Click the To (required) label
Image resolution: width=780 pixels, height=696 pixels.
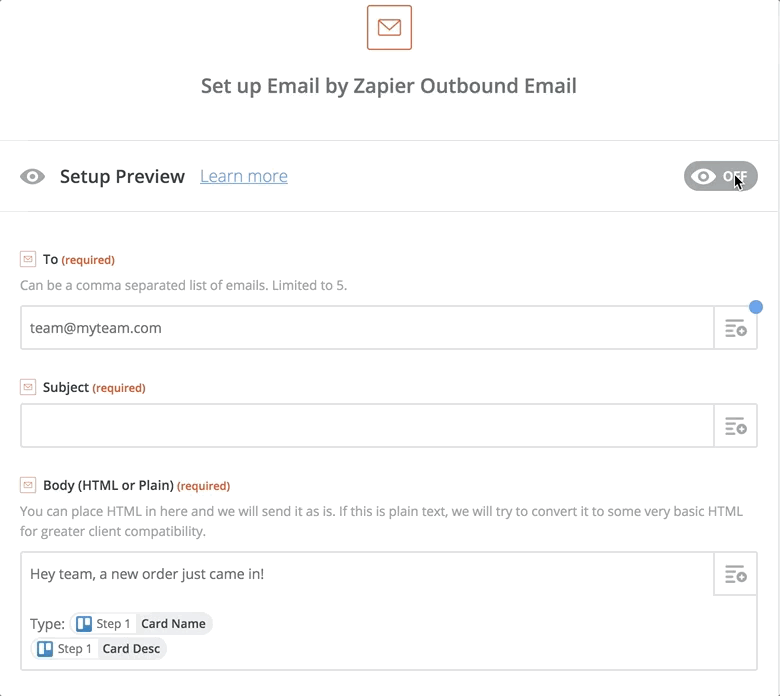(79, 260)
